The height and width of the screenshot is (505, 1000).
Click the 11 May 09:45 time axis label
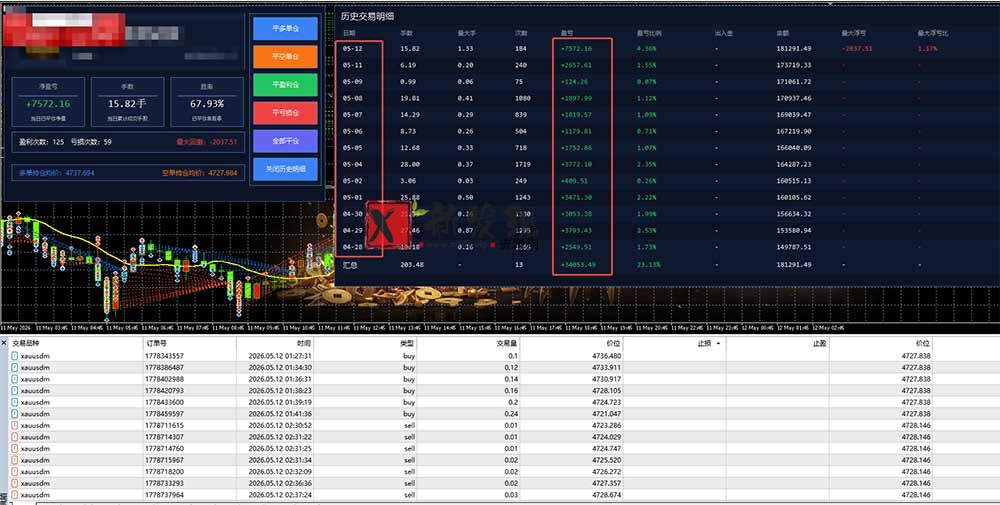tap(262, 328)
